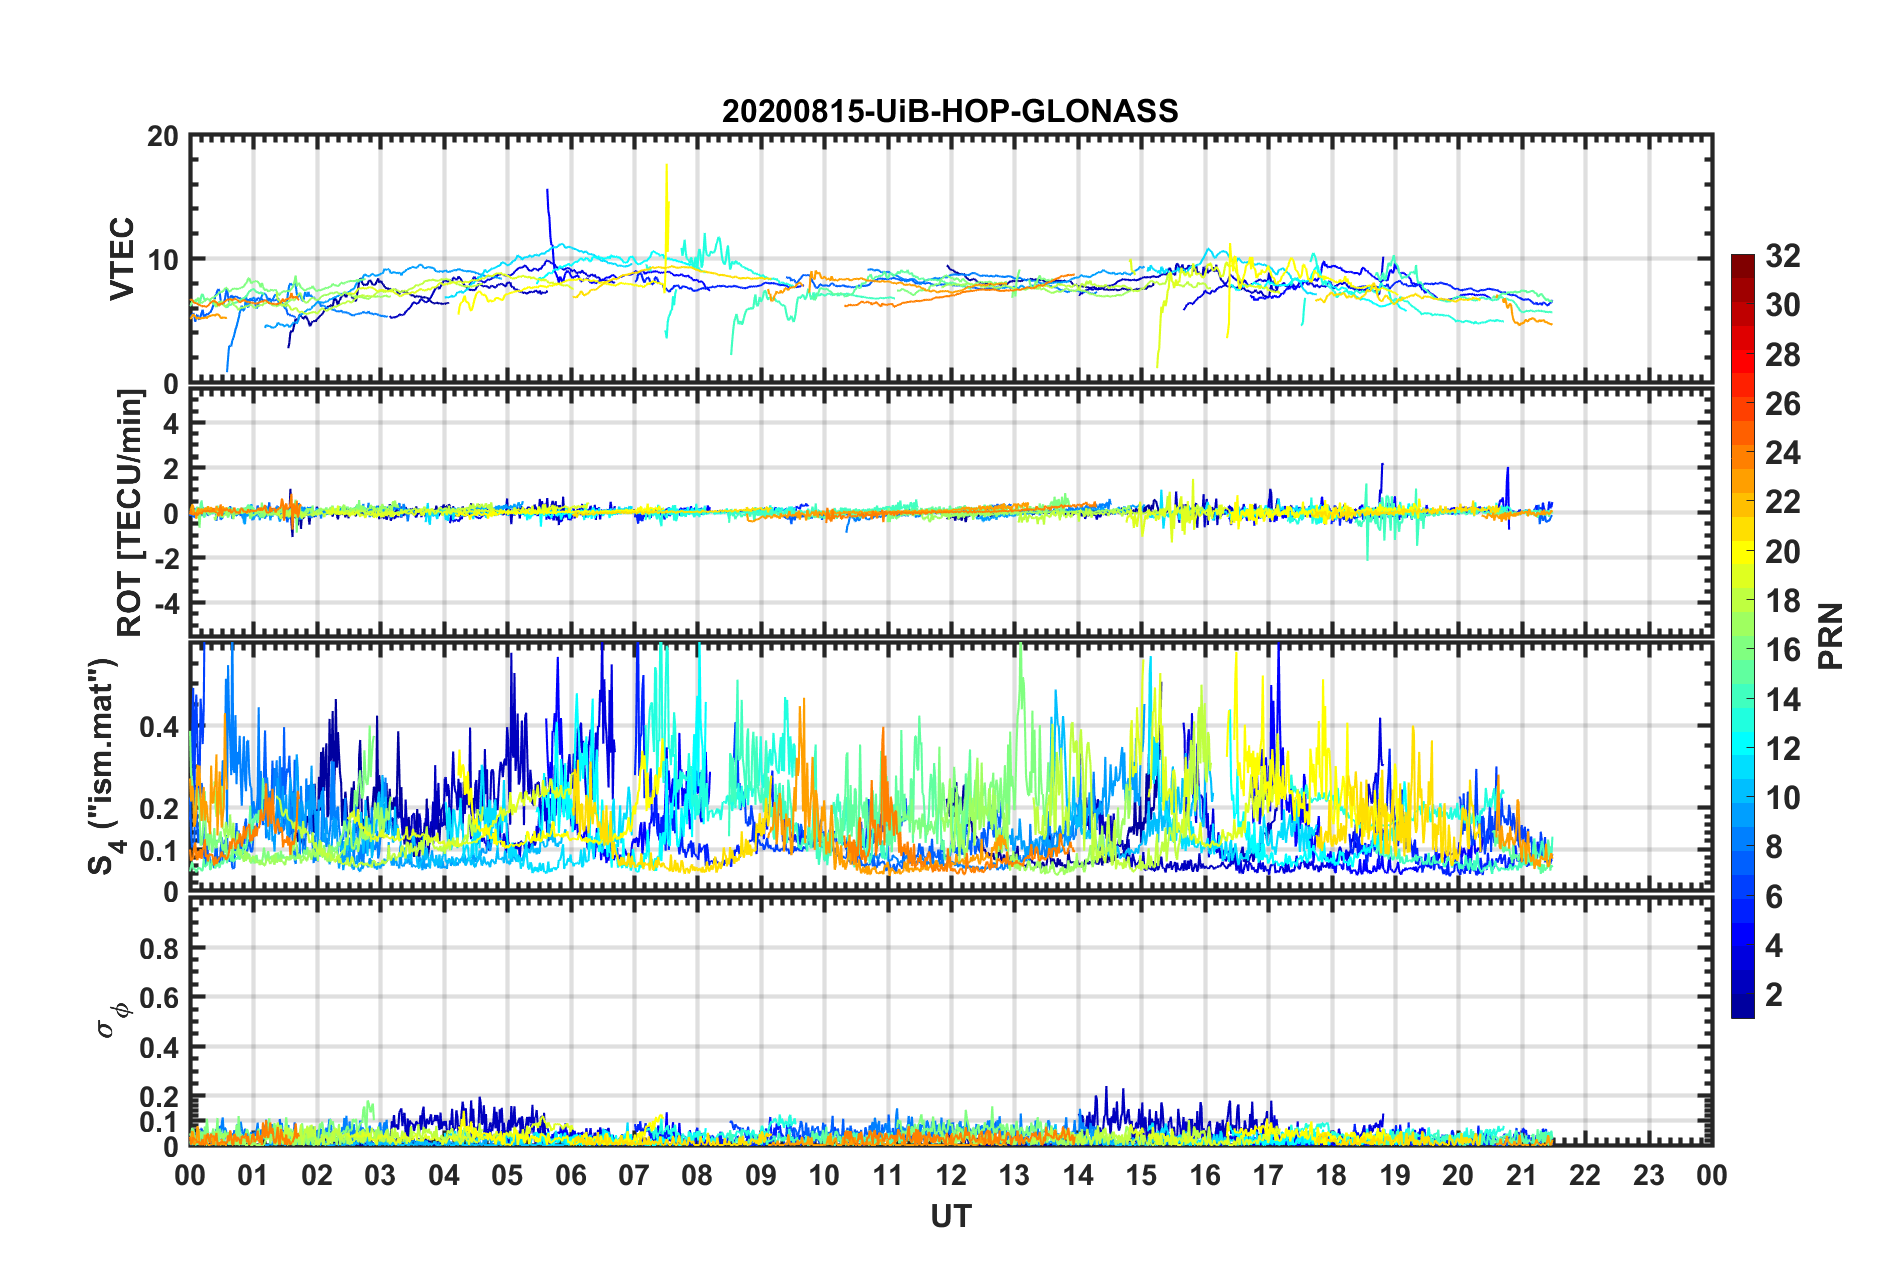Click the sigma phi axis label

click(x=112, y=1019)
